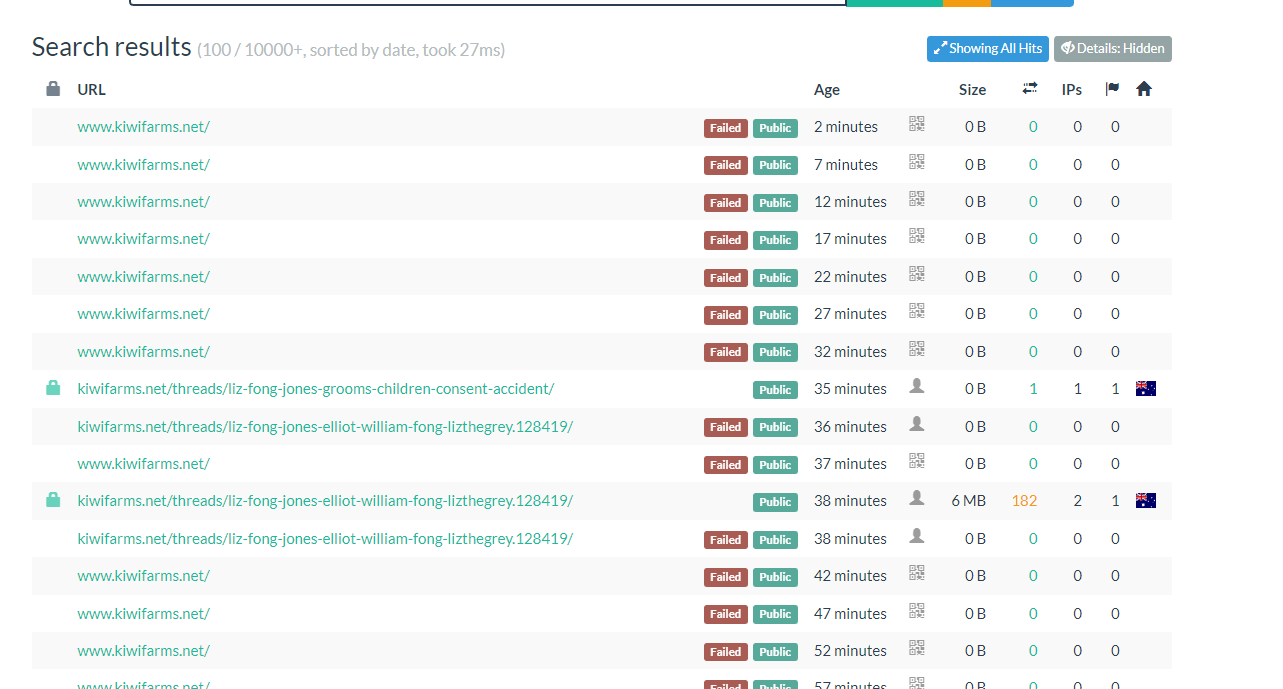The image size is (1283, 689).
Task: Click QR code icon in 27 minutes row
Action: (916, 311)
